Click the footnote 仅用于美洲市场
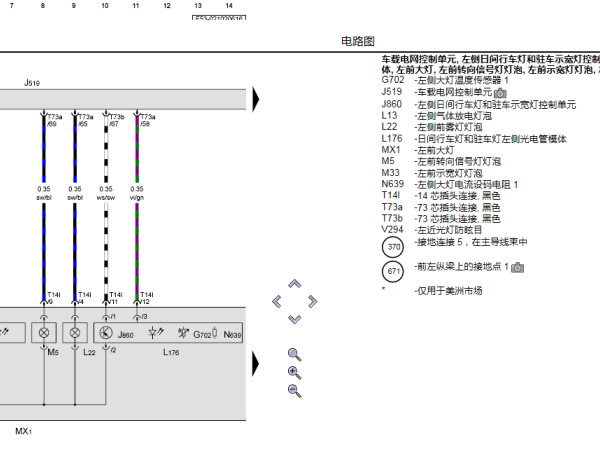 [x=448, y=291]
